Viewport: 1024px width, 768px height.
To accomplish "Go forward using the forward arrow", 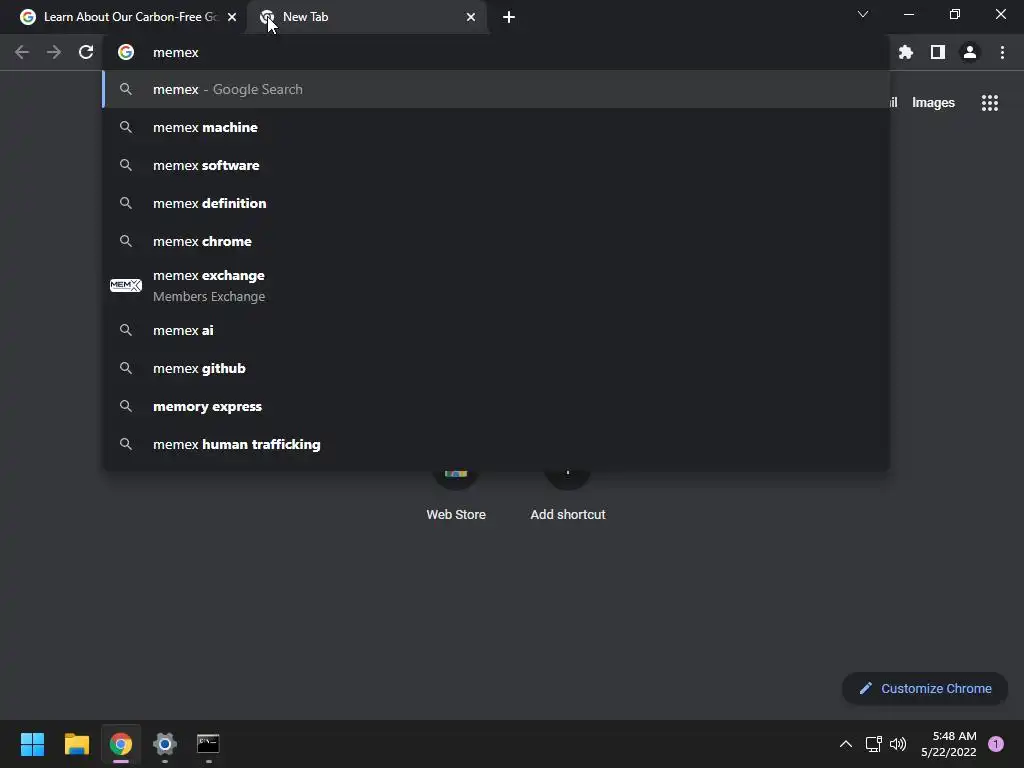I will pos(54,52).
